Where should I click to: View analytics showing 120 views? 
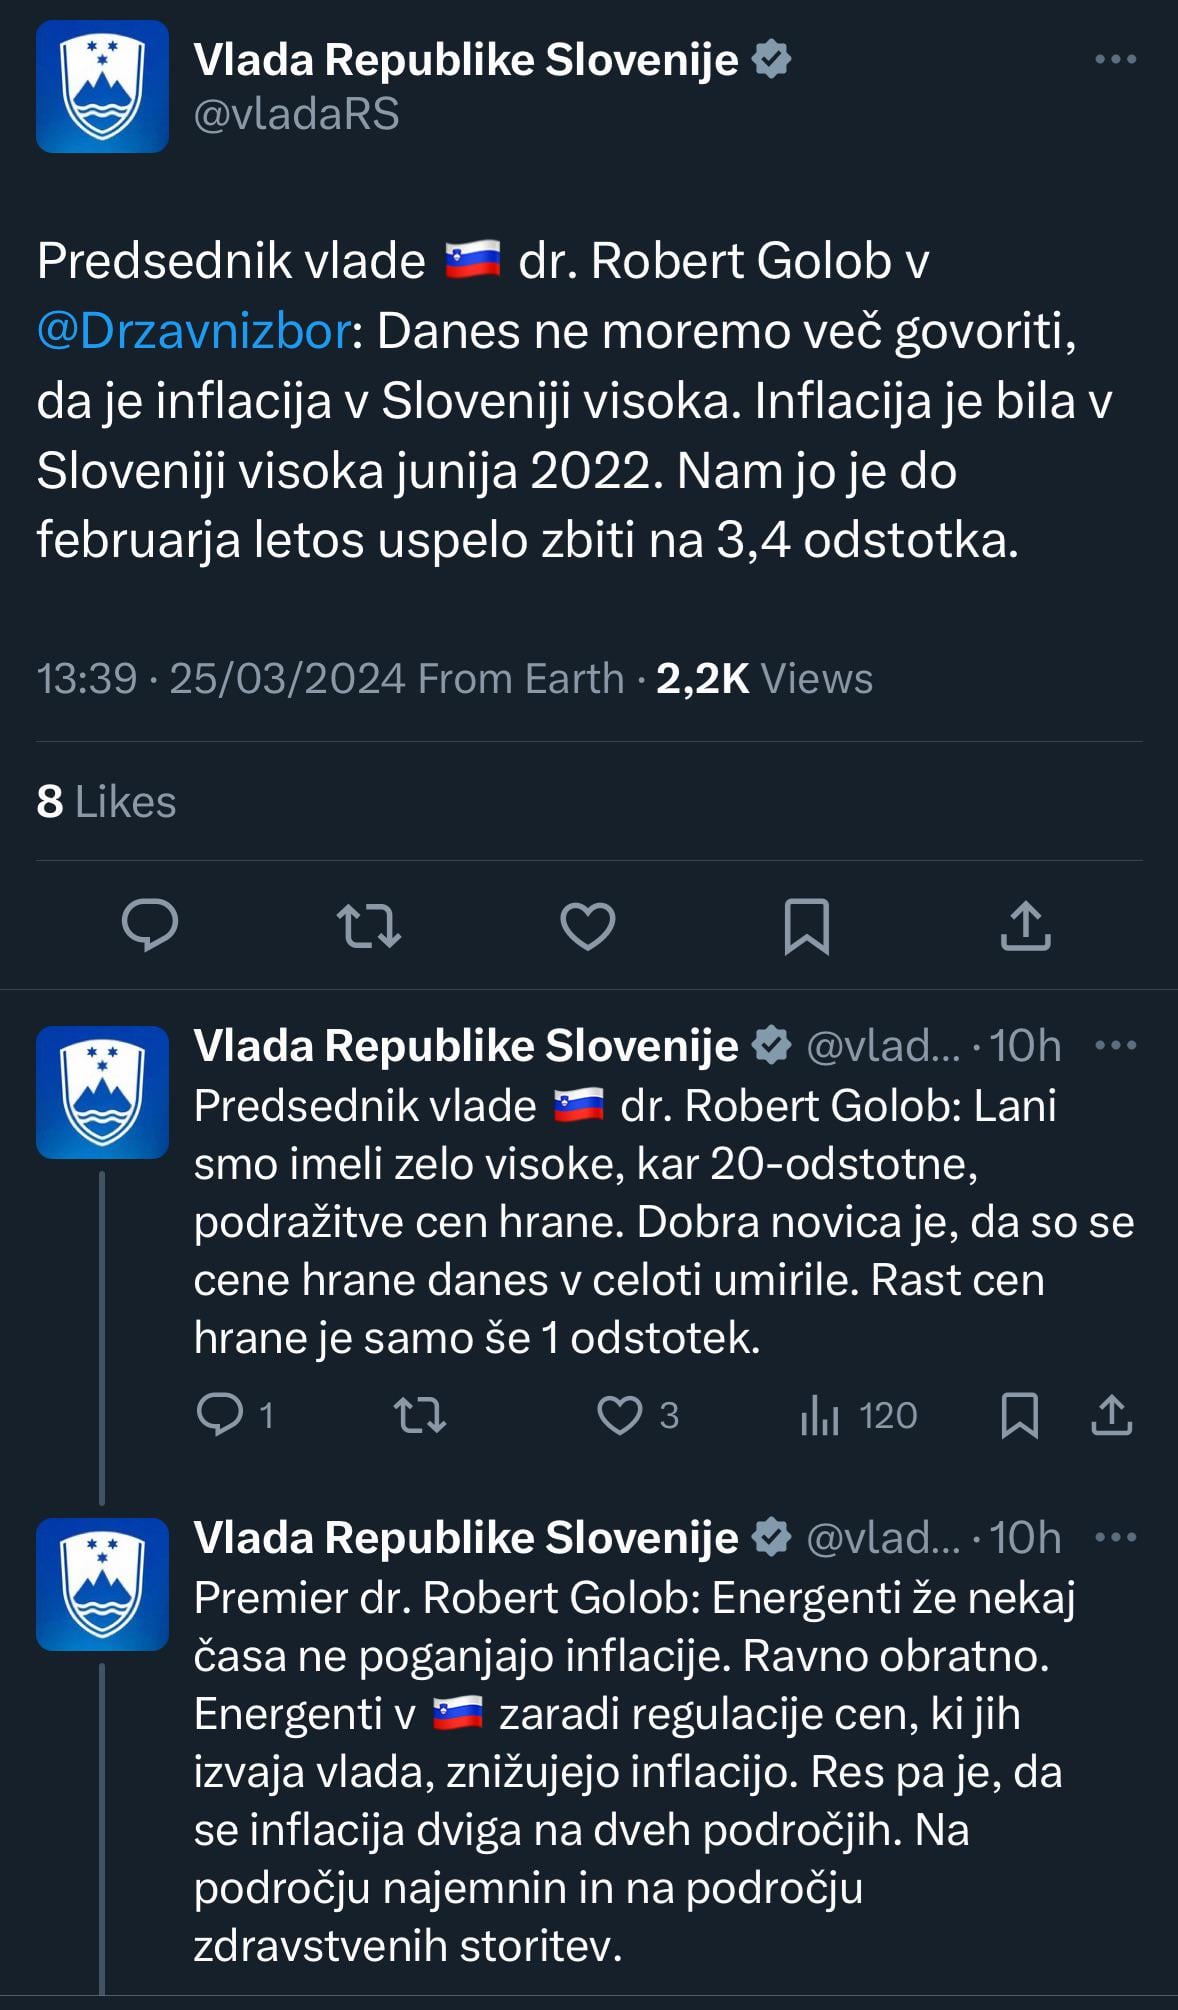pos(858,1416)
